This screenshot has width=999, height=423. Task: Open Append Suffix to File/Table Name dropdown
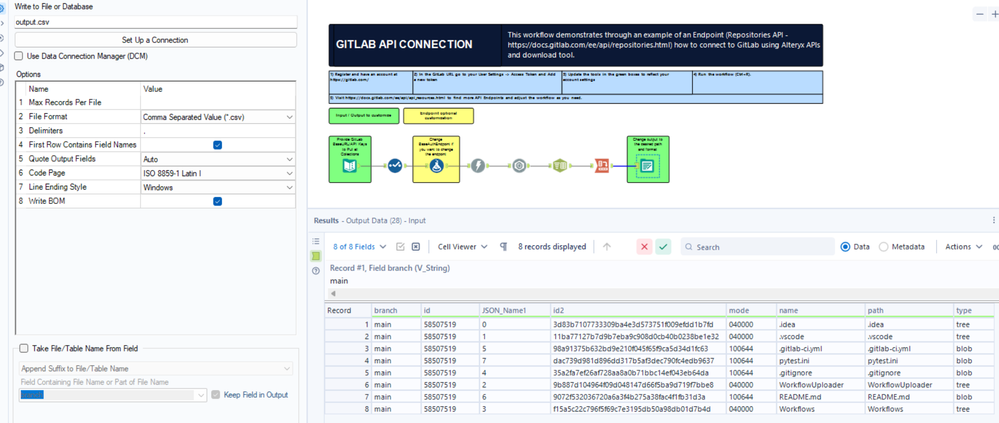[x=155, y=368]
